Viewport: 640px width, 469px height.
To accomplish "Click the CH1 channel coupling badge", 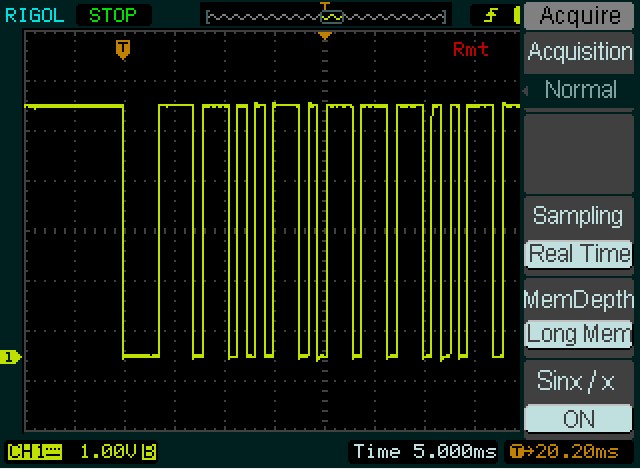I will pyautogui.click(x=34, y=452).
